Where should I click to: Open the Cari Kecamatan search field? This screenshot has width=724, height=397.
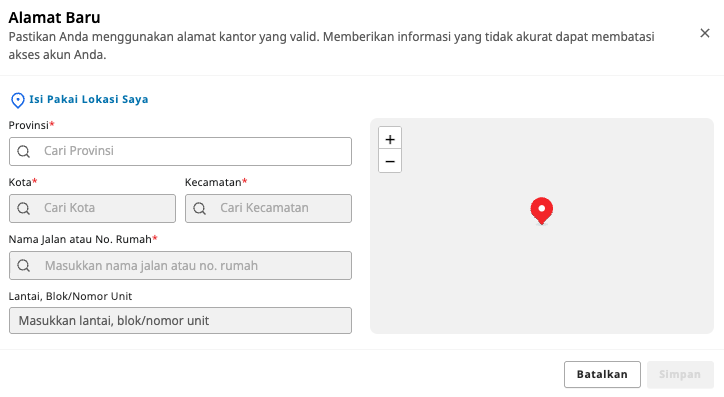point(268,209)
